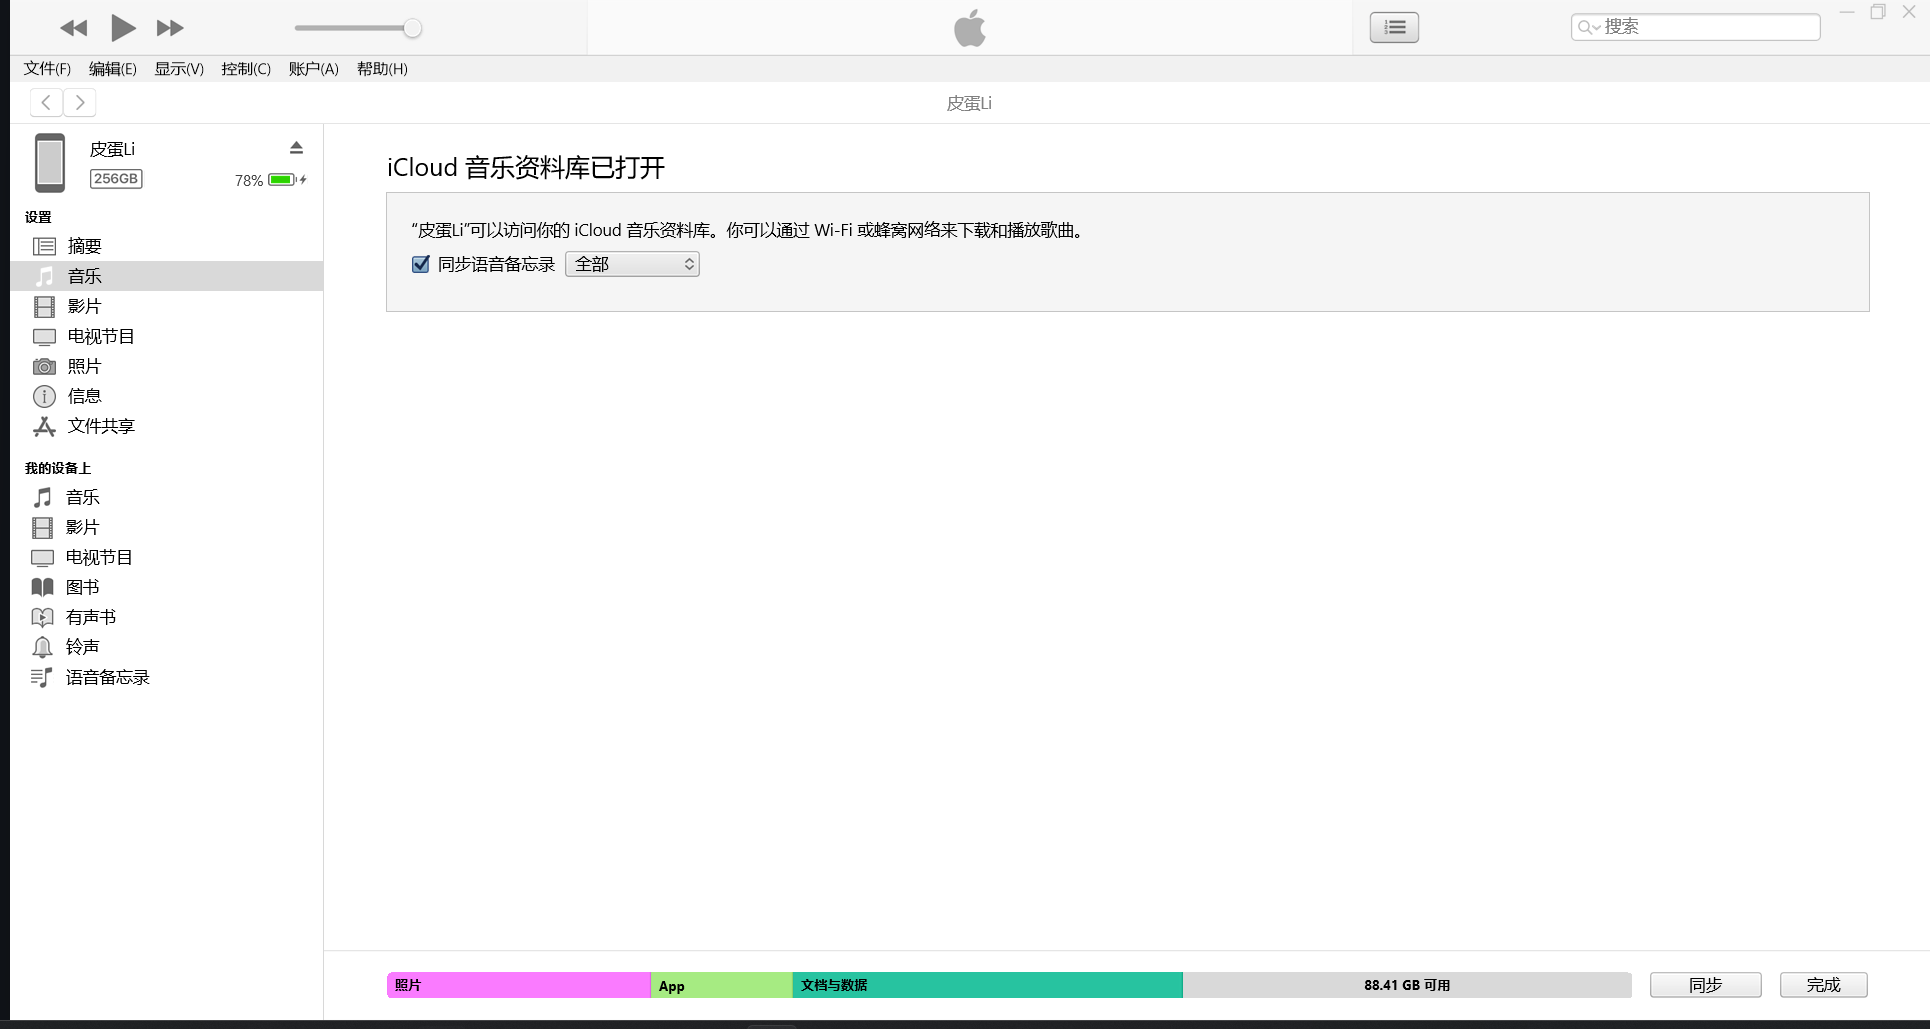Toggle the 同步语音备忘录 checkbox
Screen dimensions: 1930x1029
[x=421, y=264]
